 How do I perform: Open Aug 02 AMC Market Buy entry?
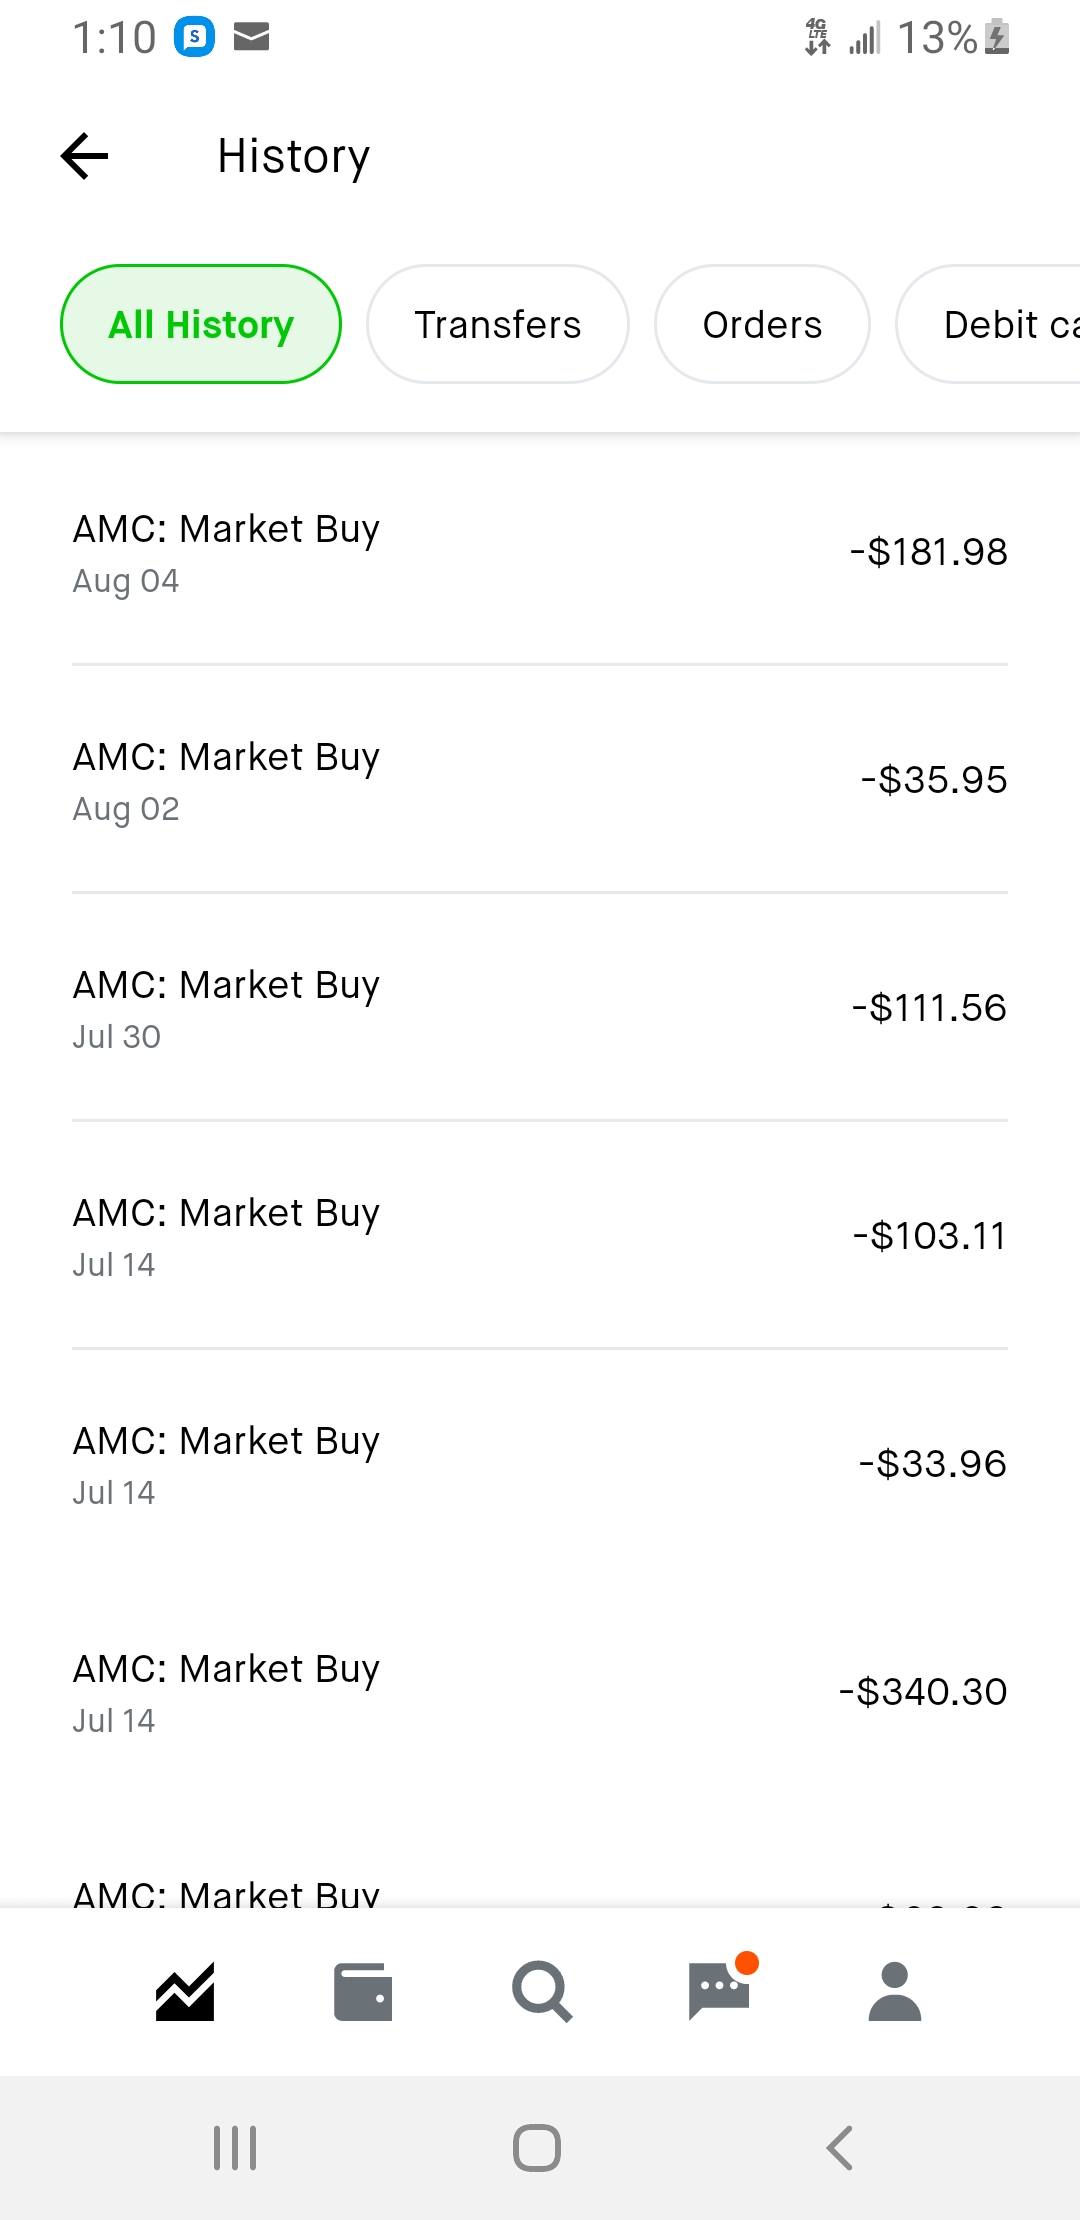click(x=540, y=780)
